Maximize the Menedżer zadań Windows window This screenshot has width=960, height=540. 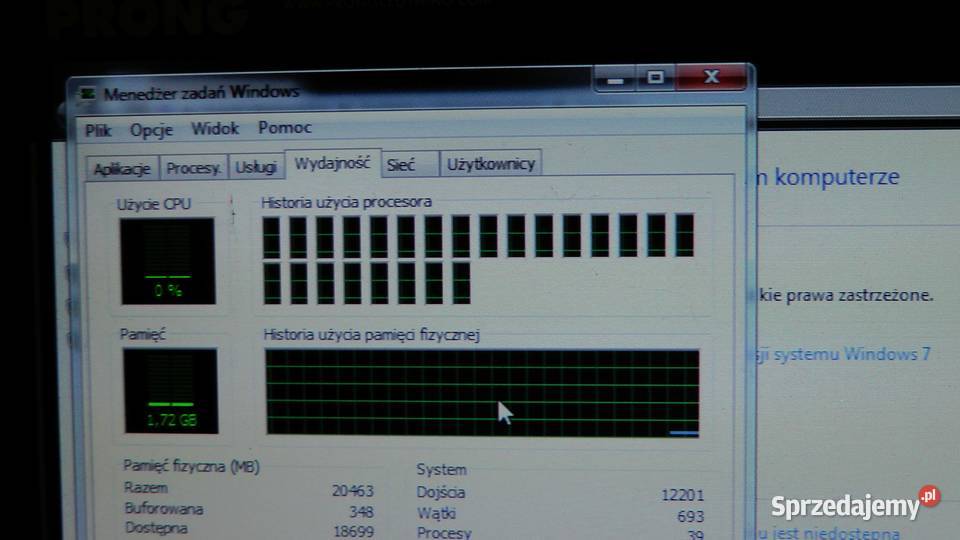pos(655,78)
